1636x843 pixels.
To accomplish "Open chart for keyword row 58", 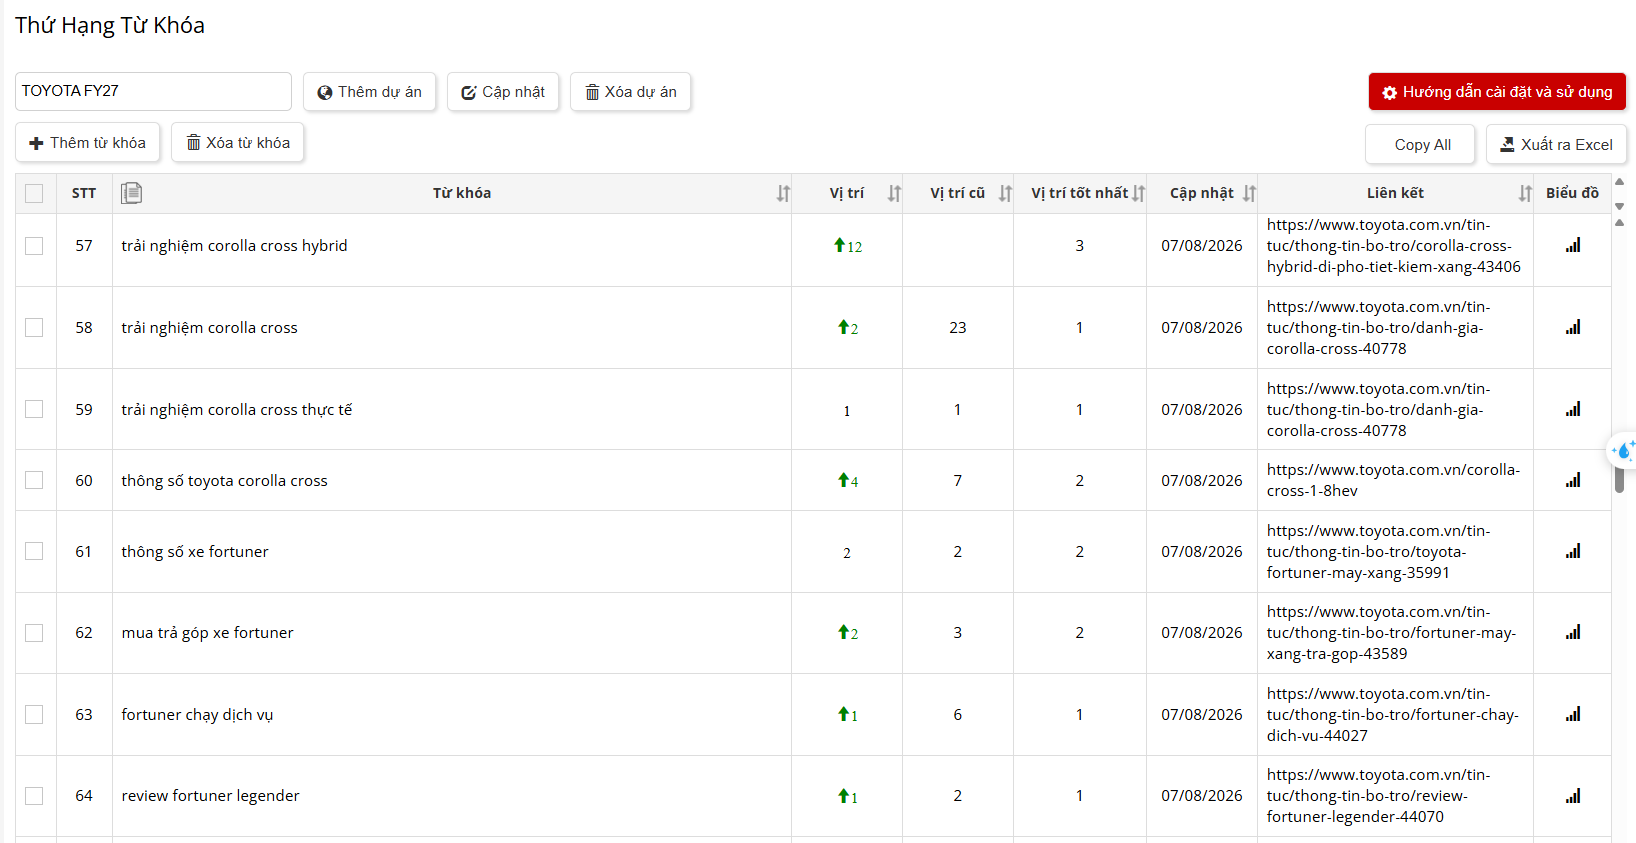I will [x=1573, y=327].
